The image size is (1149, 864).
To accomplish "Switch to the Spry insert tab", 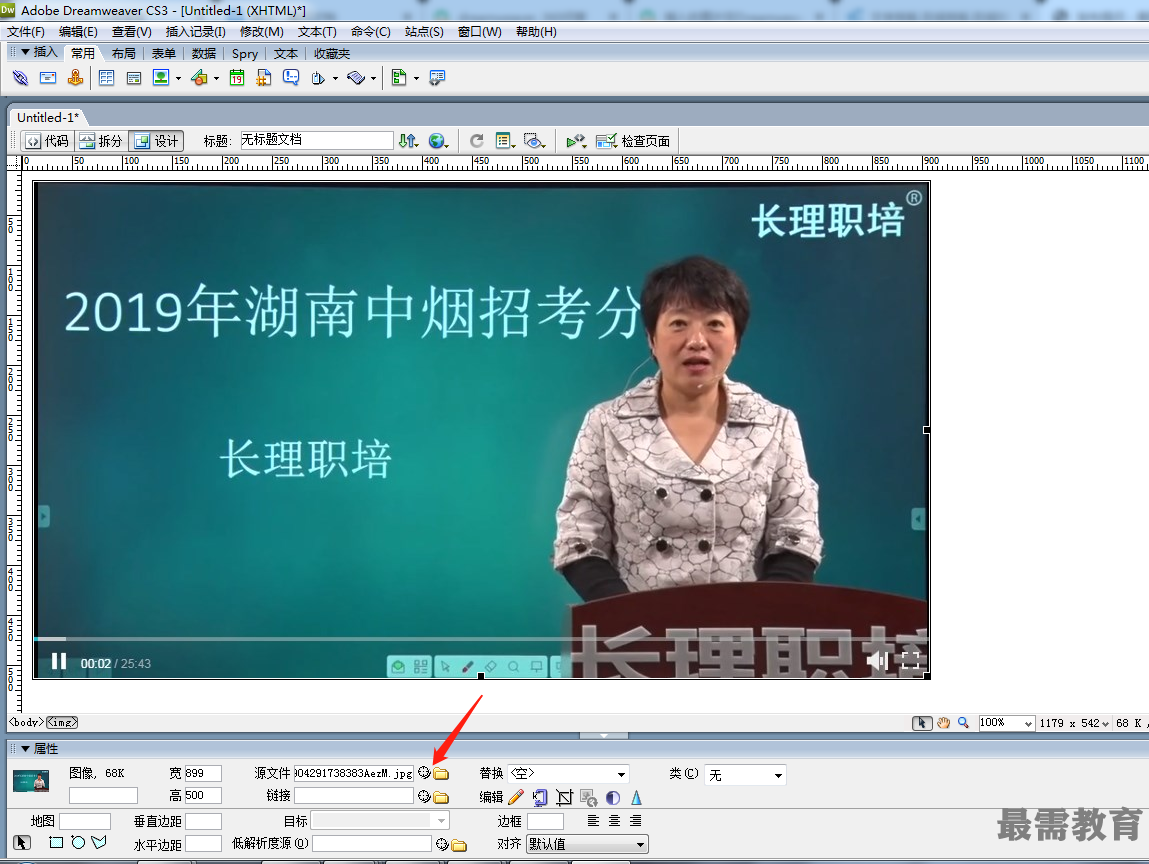I will (x=245, y=53).
